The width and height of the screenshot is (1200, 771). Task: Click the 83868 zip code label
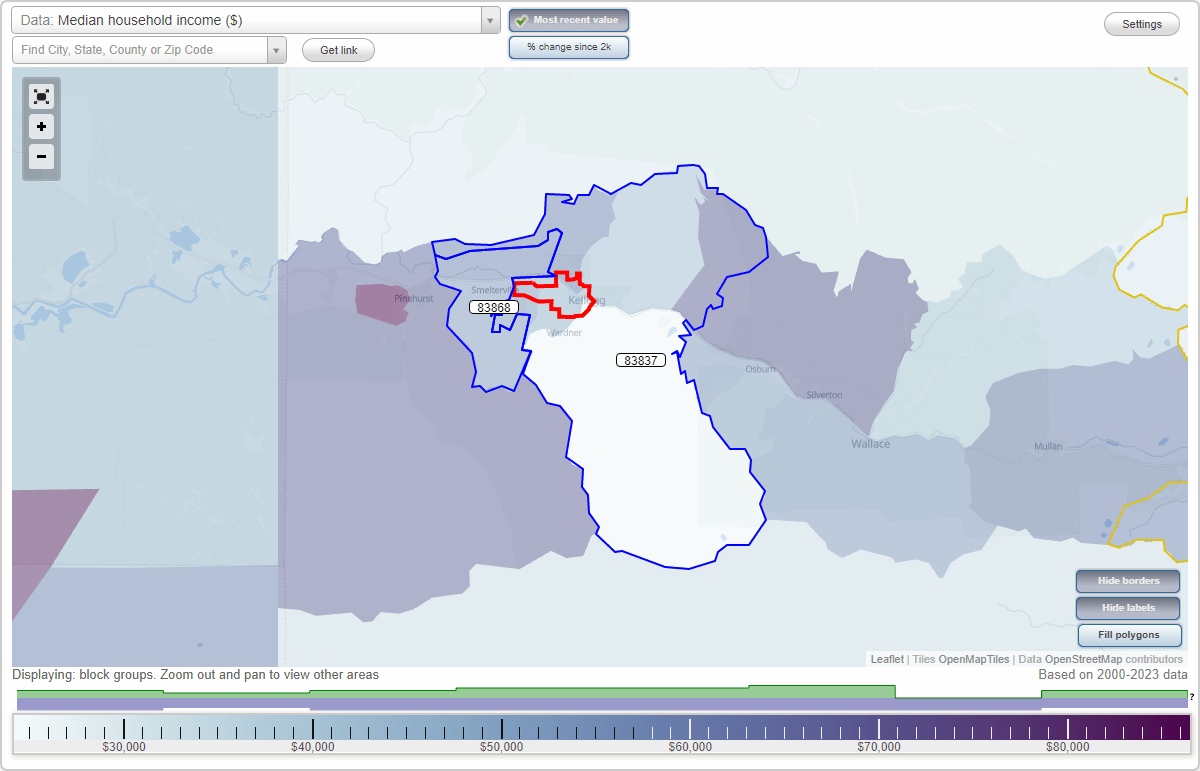pyautogui.click(x=494, y=307)
